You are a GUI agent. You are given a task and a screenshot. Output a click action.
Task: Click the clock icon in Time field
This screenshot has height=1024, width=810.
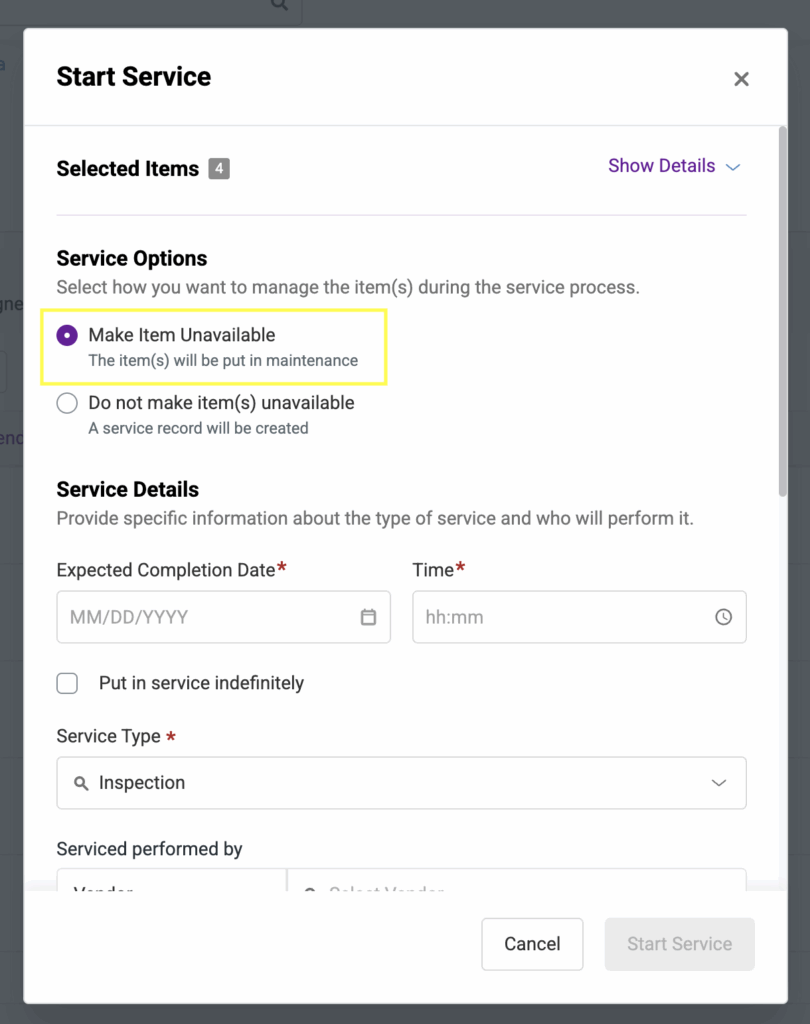coord(723,617)
